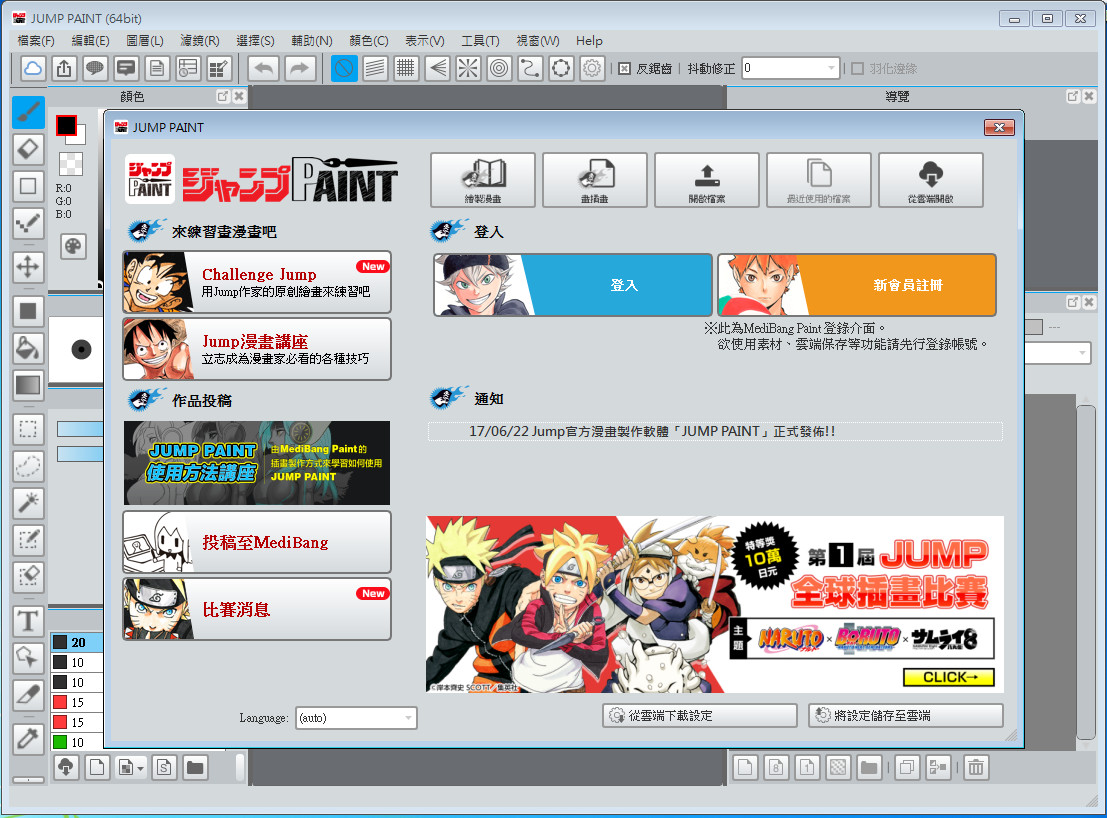Open the layer blend dropdown behind dialog

1058,351
